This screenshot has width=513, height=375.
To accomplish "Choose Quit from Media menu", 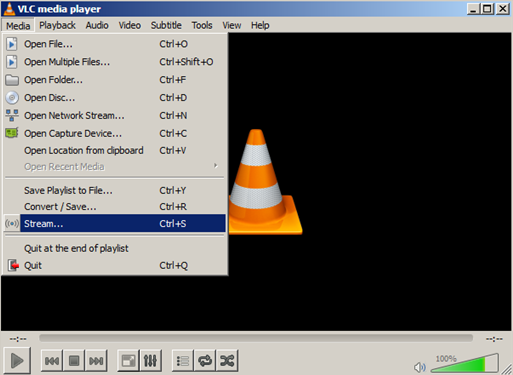I will pyautogui.click(x=115, y=266).
